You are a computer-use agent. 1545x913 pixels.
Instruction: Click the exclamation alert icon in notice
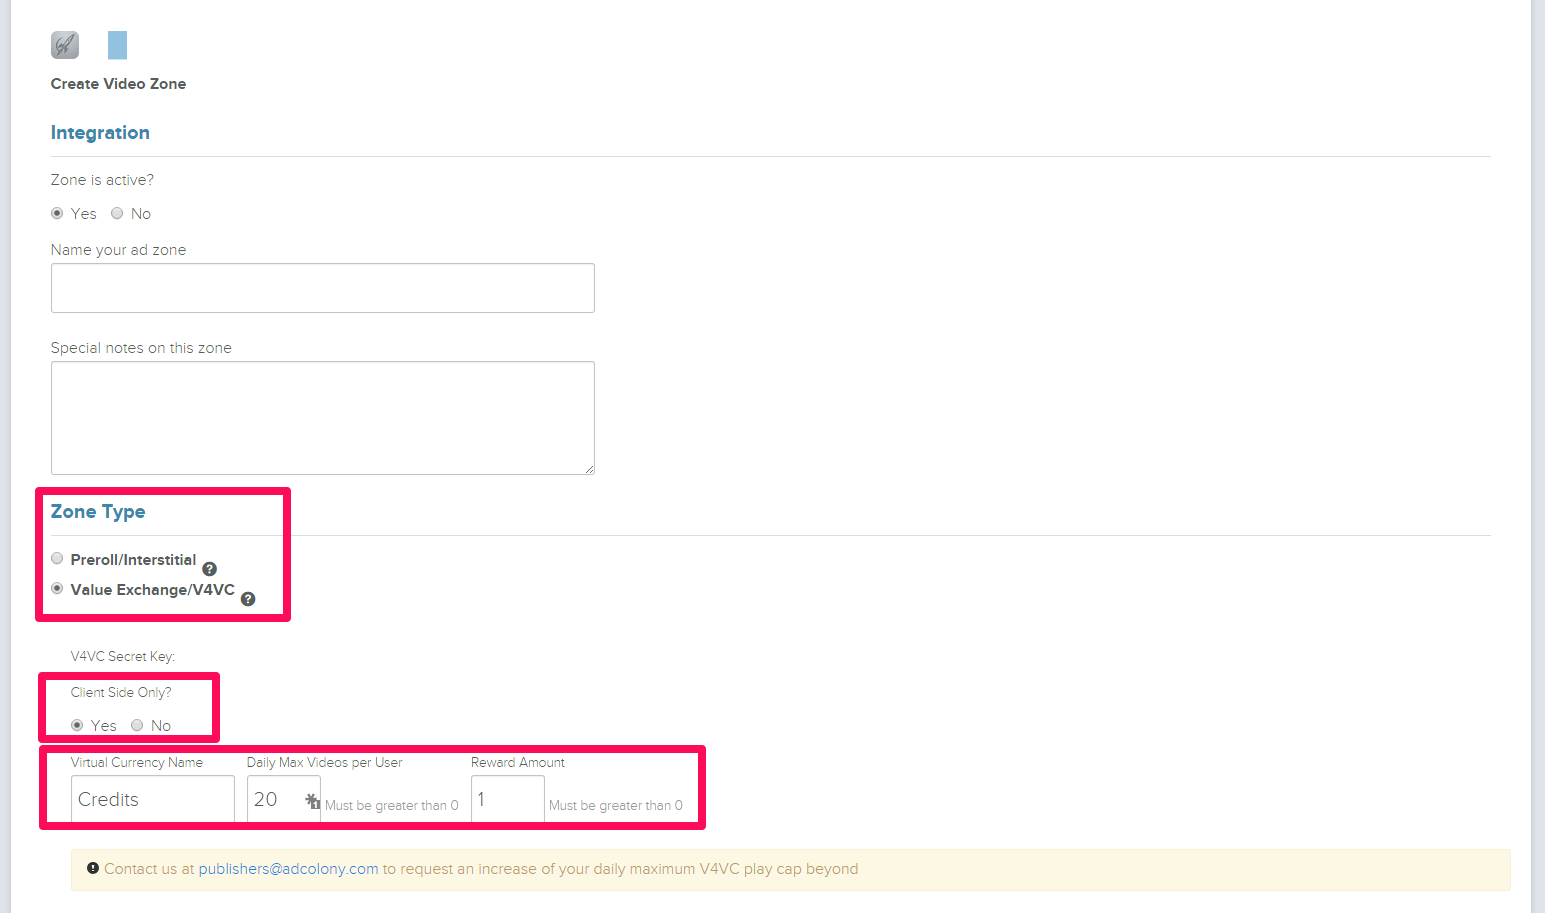tap(93, 868)
